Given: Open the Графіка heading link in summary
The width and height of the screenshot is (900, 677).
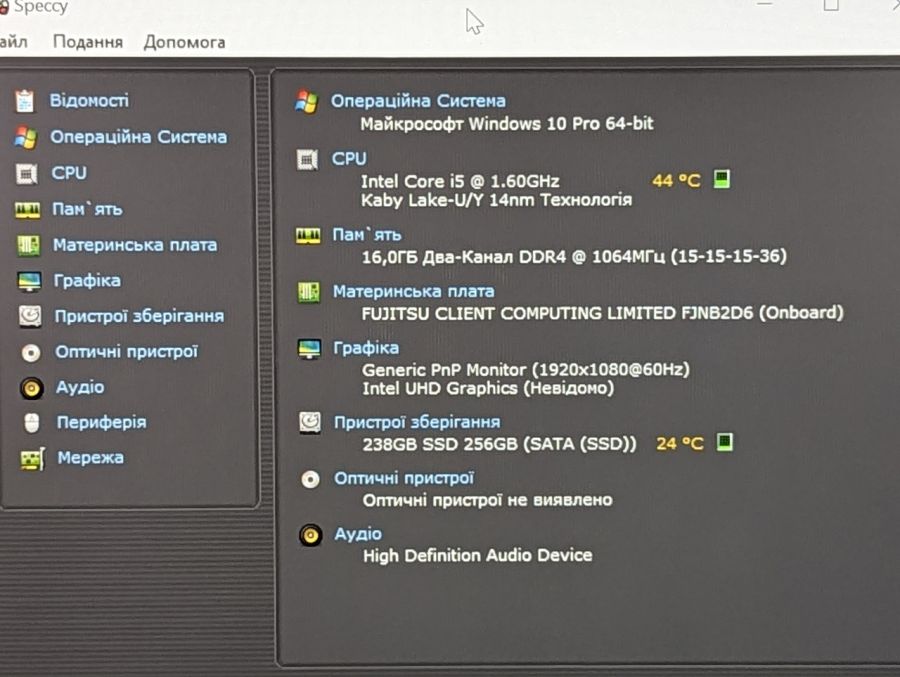Looking at the screenshot, I should (366, 348).
